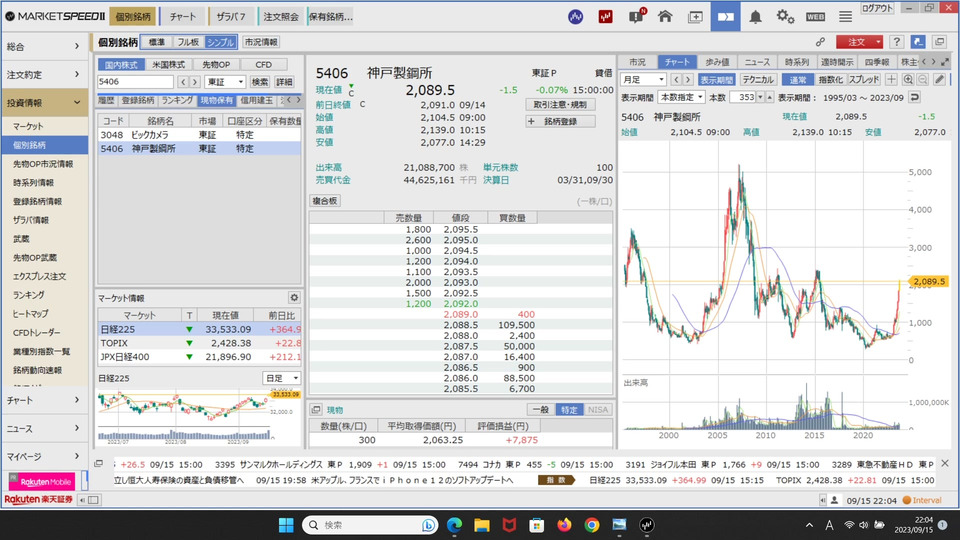Image resolution: width=960 pixels, height=540 pixels.
Task: Open the alert bell icon
Action: (756, 17)
